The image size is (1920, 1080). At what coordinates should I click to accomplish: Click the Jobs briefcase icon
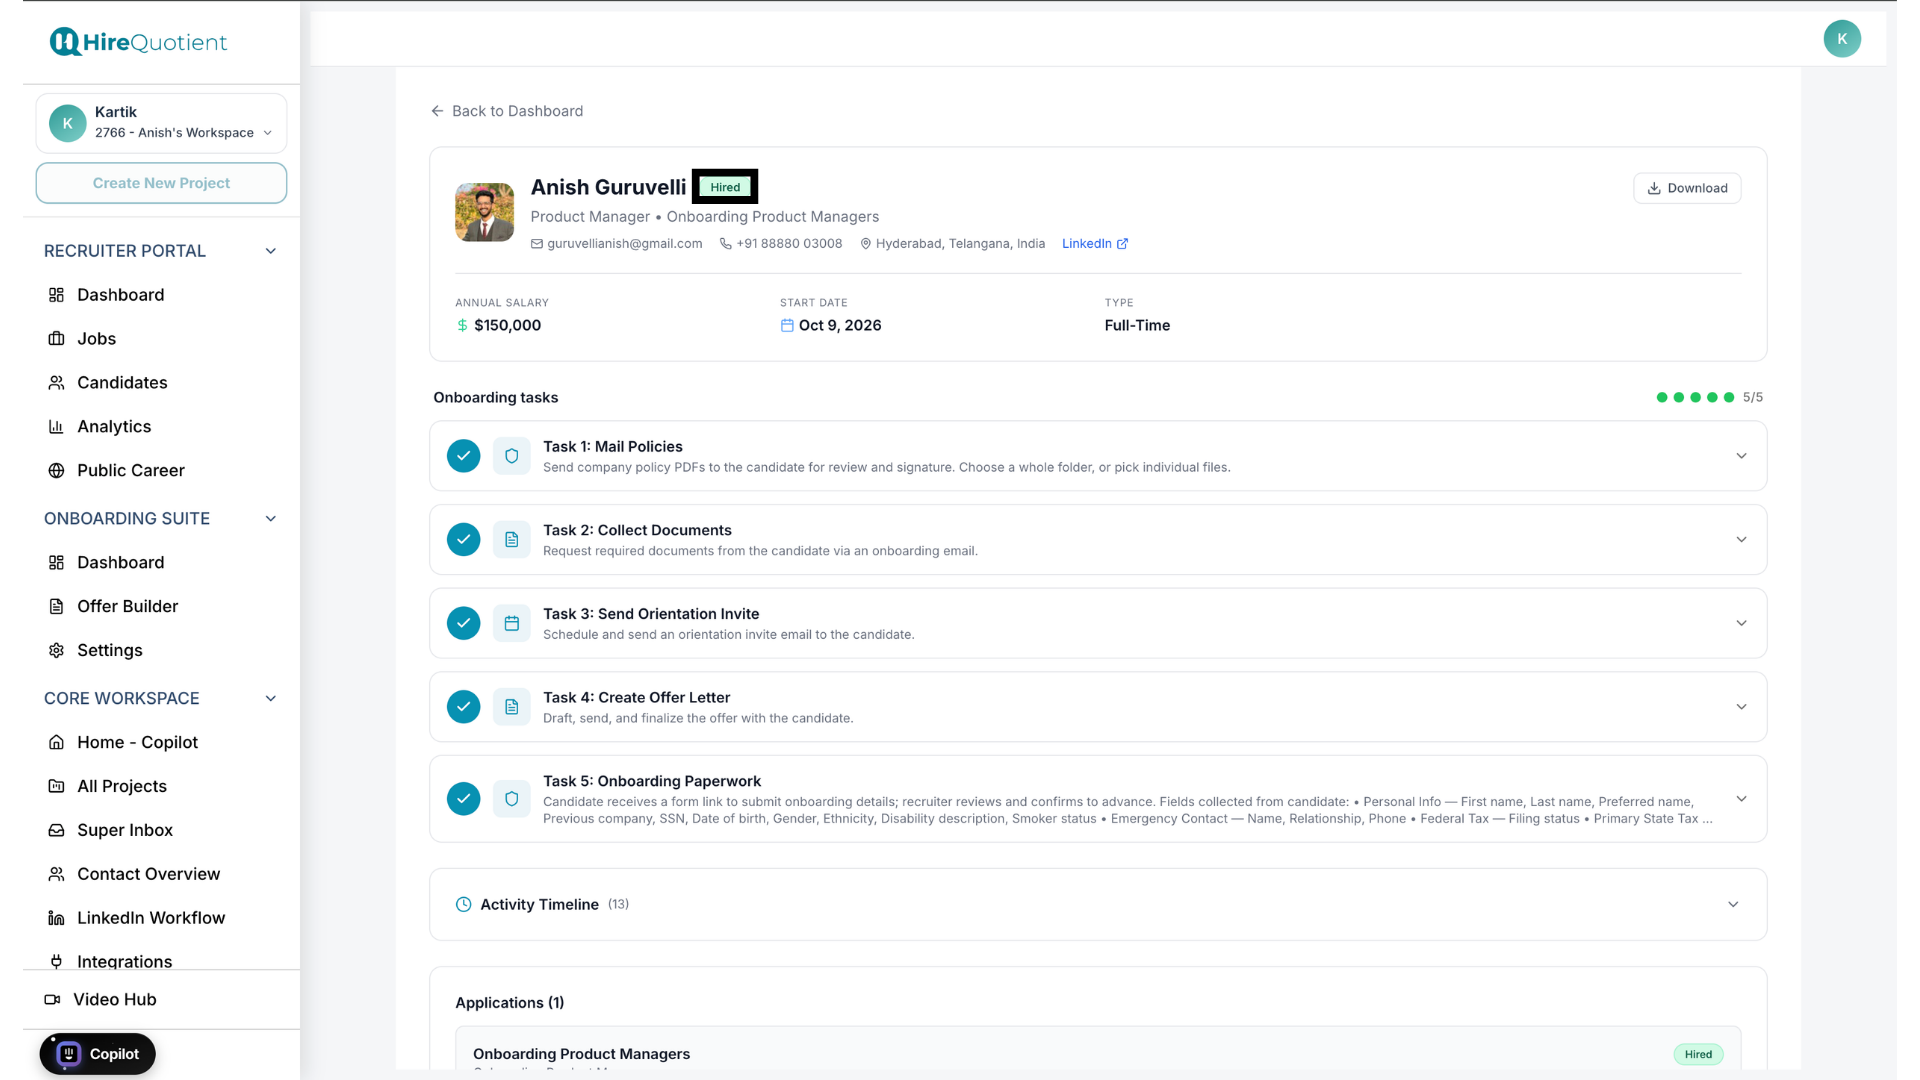pyautogui.click(x=56, y=339)
